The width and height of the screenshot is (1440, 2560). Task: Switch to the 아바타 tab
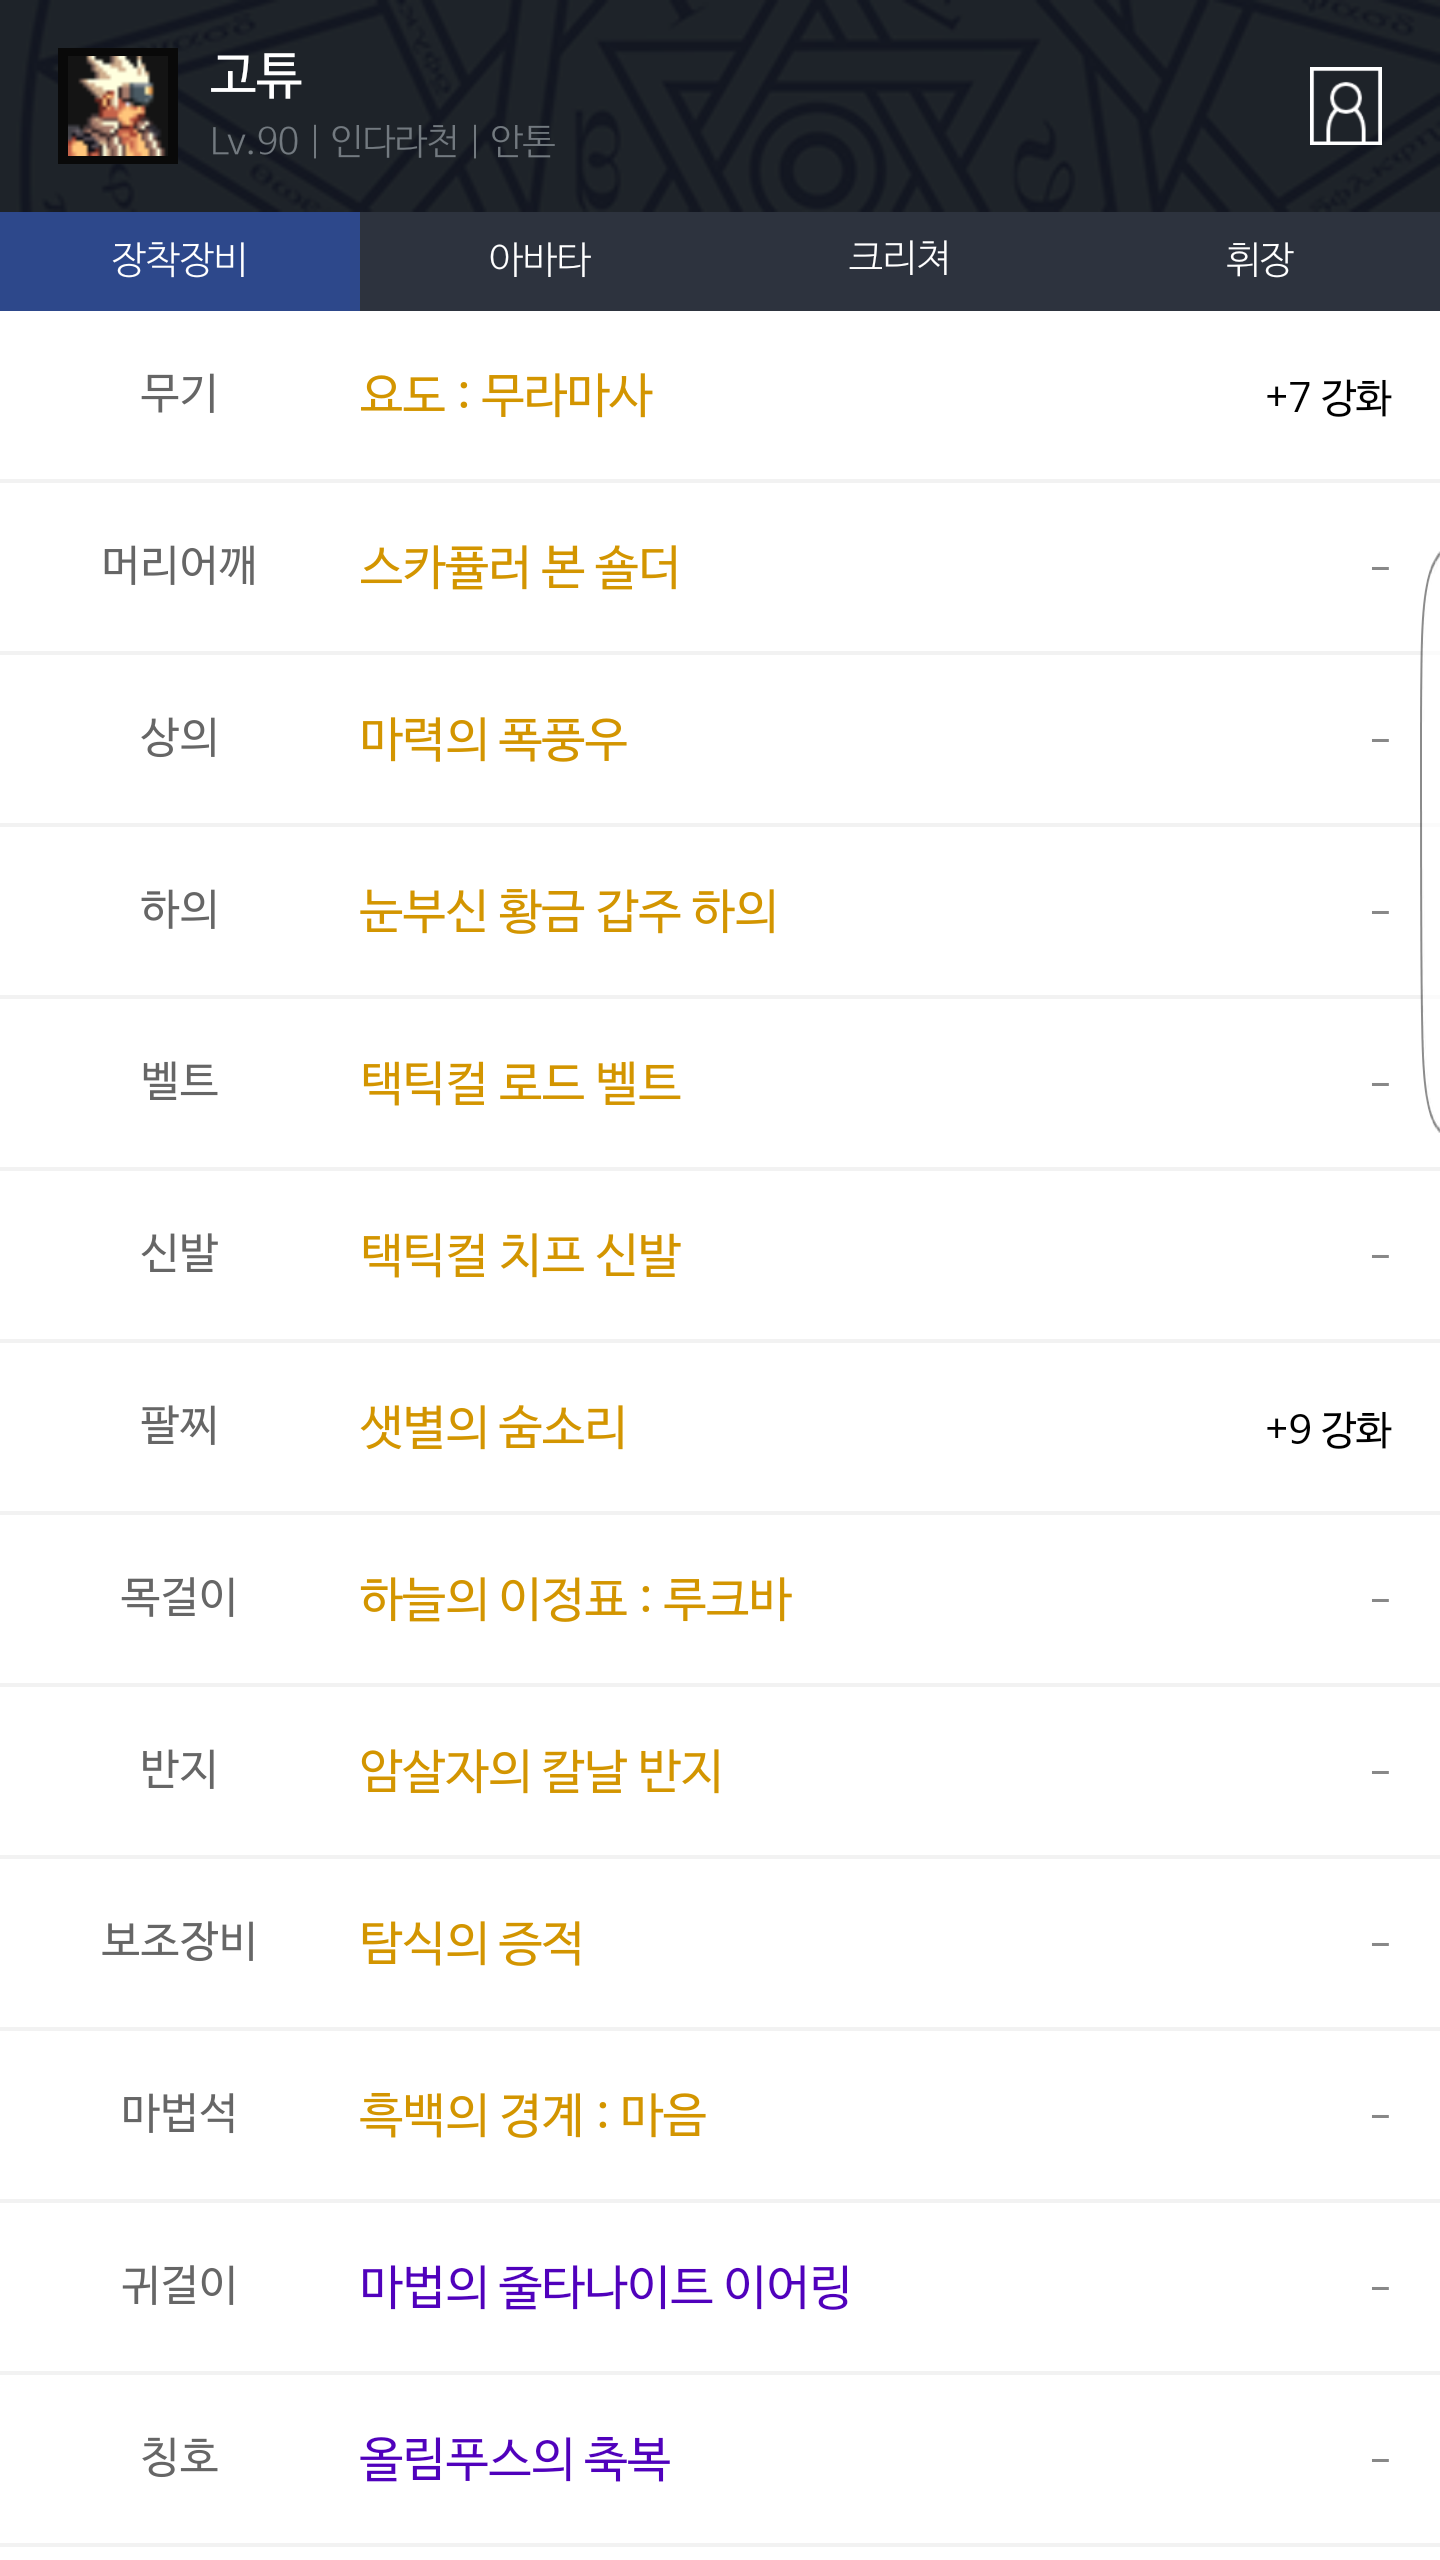540,260
